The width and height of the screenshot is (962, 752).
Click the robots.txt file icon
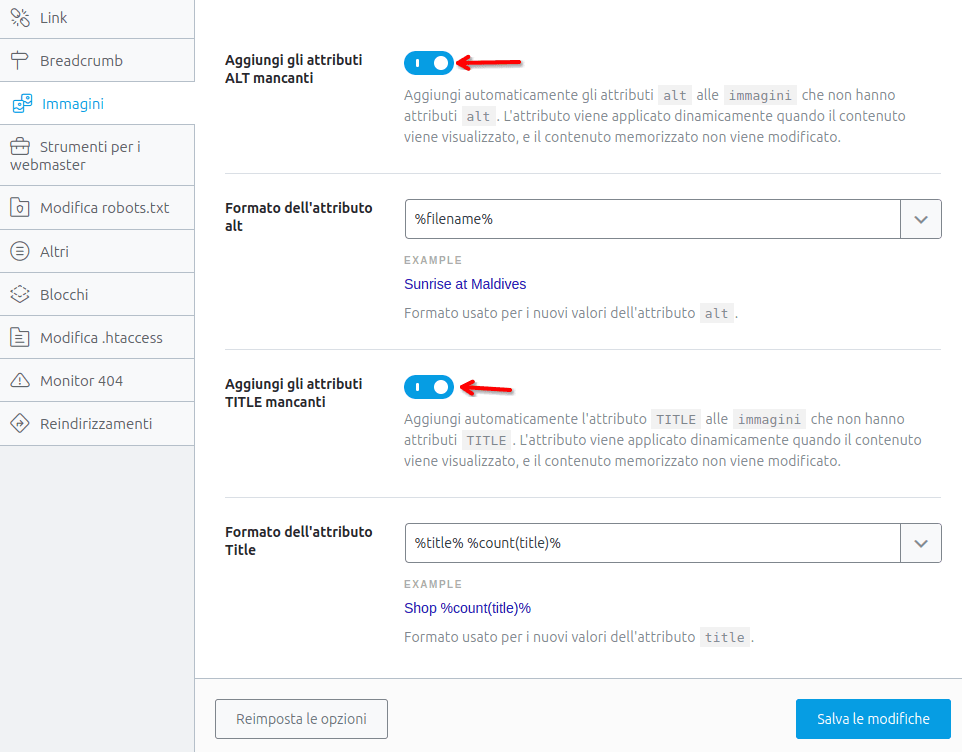(x=20, y=207)
